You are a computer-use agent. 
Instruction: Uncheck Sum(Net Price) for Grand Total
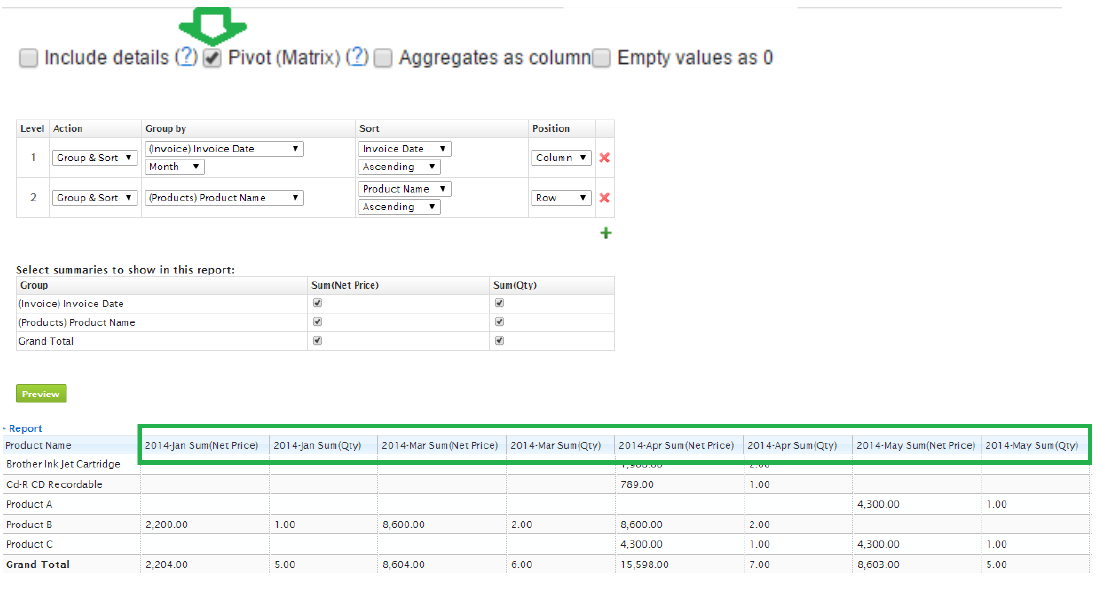(317, 341)
